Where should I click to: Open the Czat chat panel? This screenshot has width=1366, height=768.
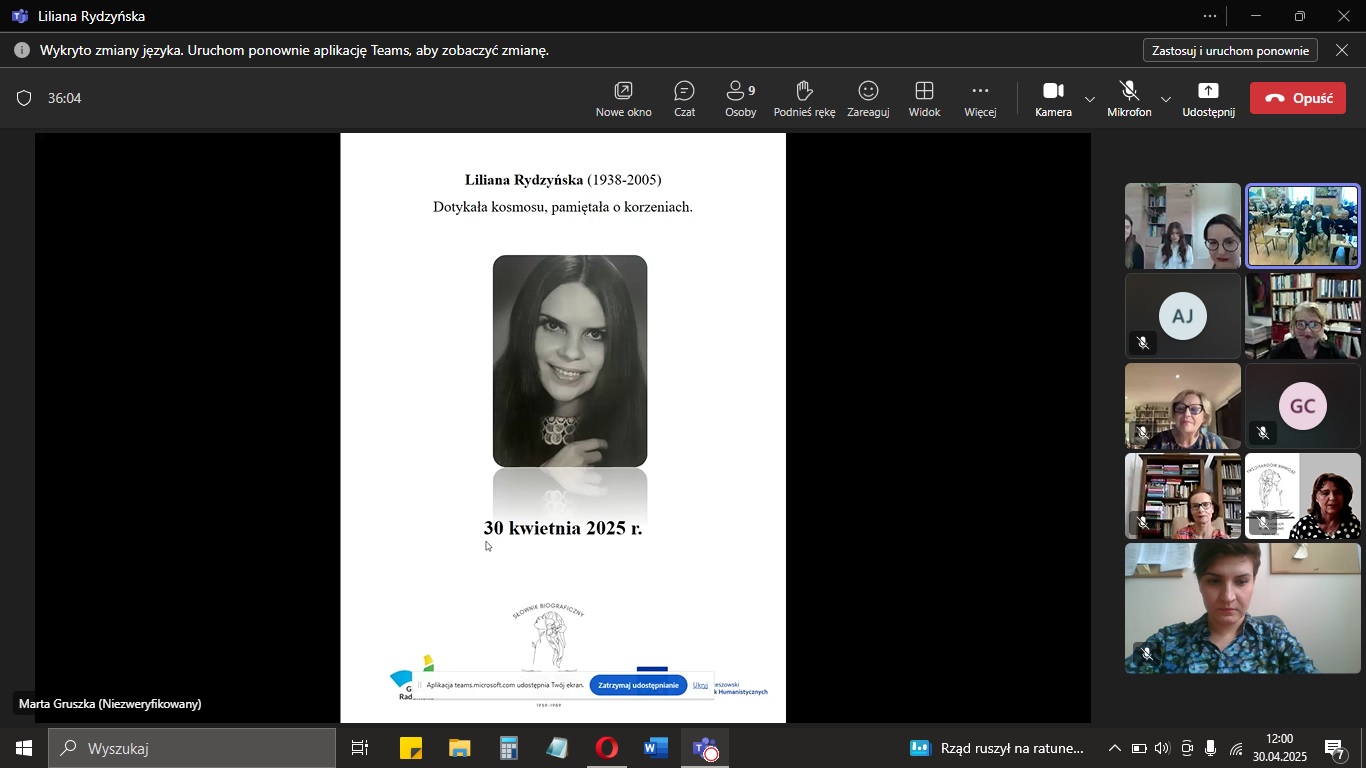click(684, 98)
